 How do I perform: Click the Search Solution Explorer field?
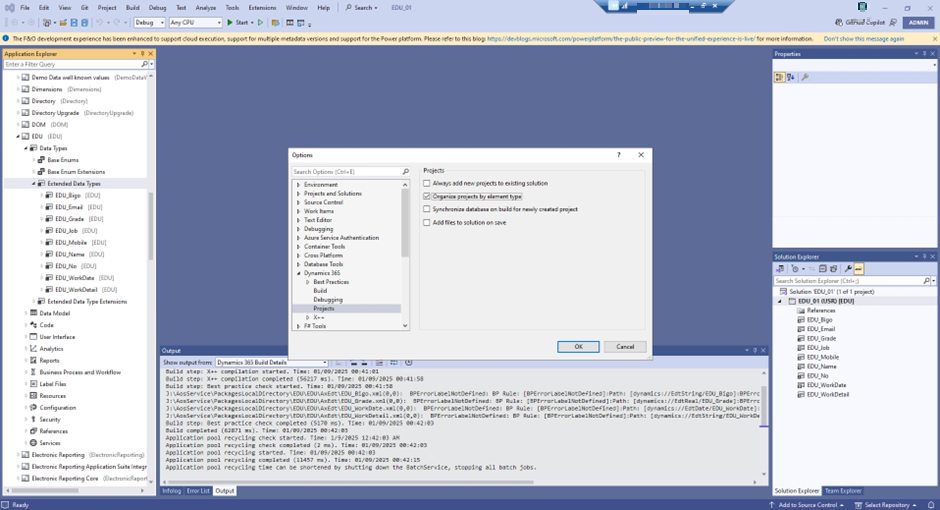click(x=848, y=281)
